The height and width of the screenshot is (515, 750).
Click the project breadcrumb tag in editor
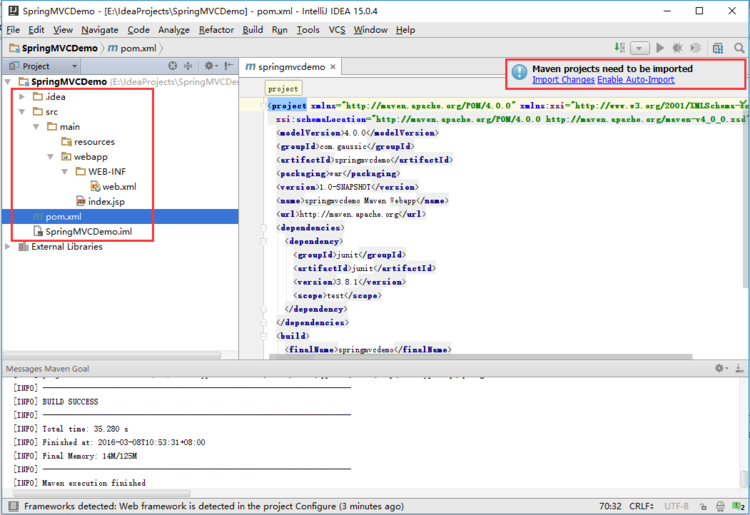283,89
